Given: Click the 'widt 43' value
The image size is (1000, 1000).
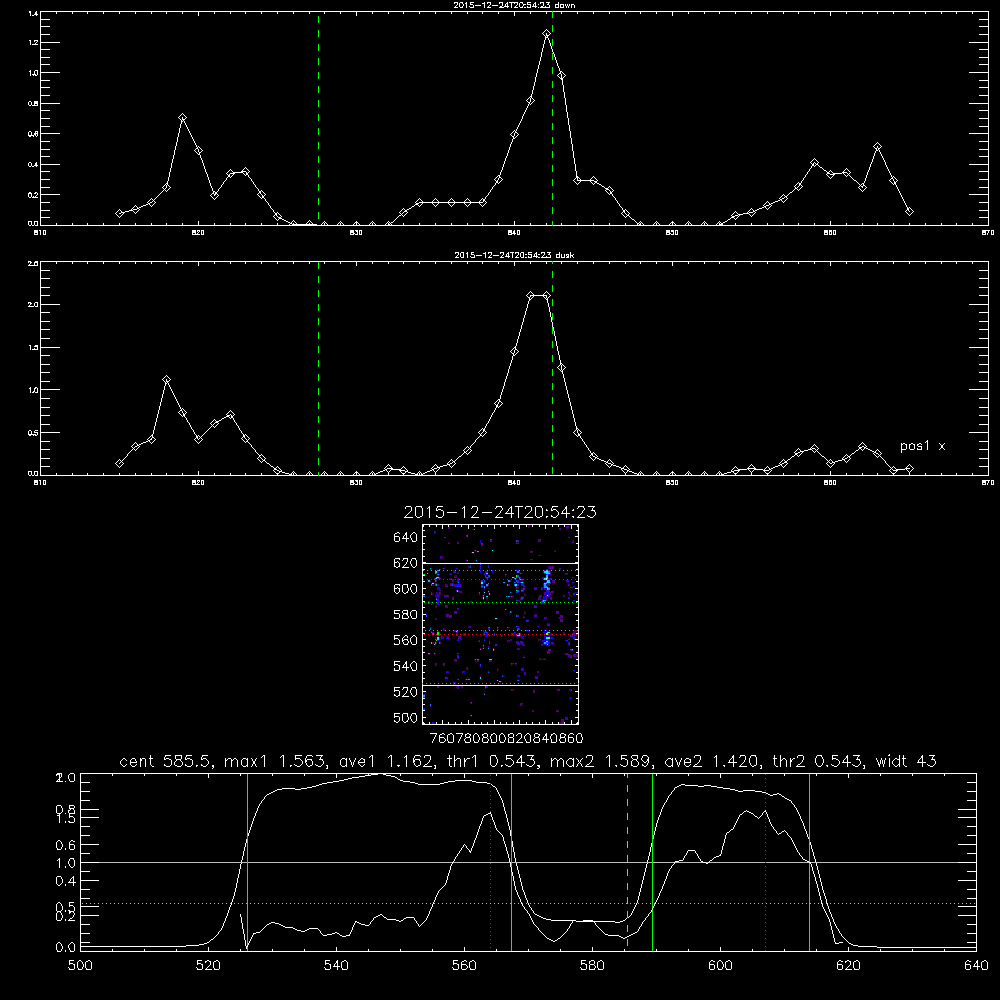Looking at the screenshot, I should (906, 761).
